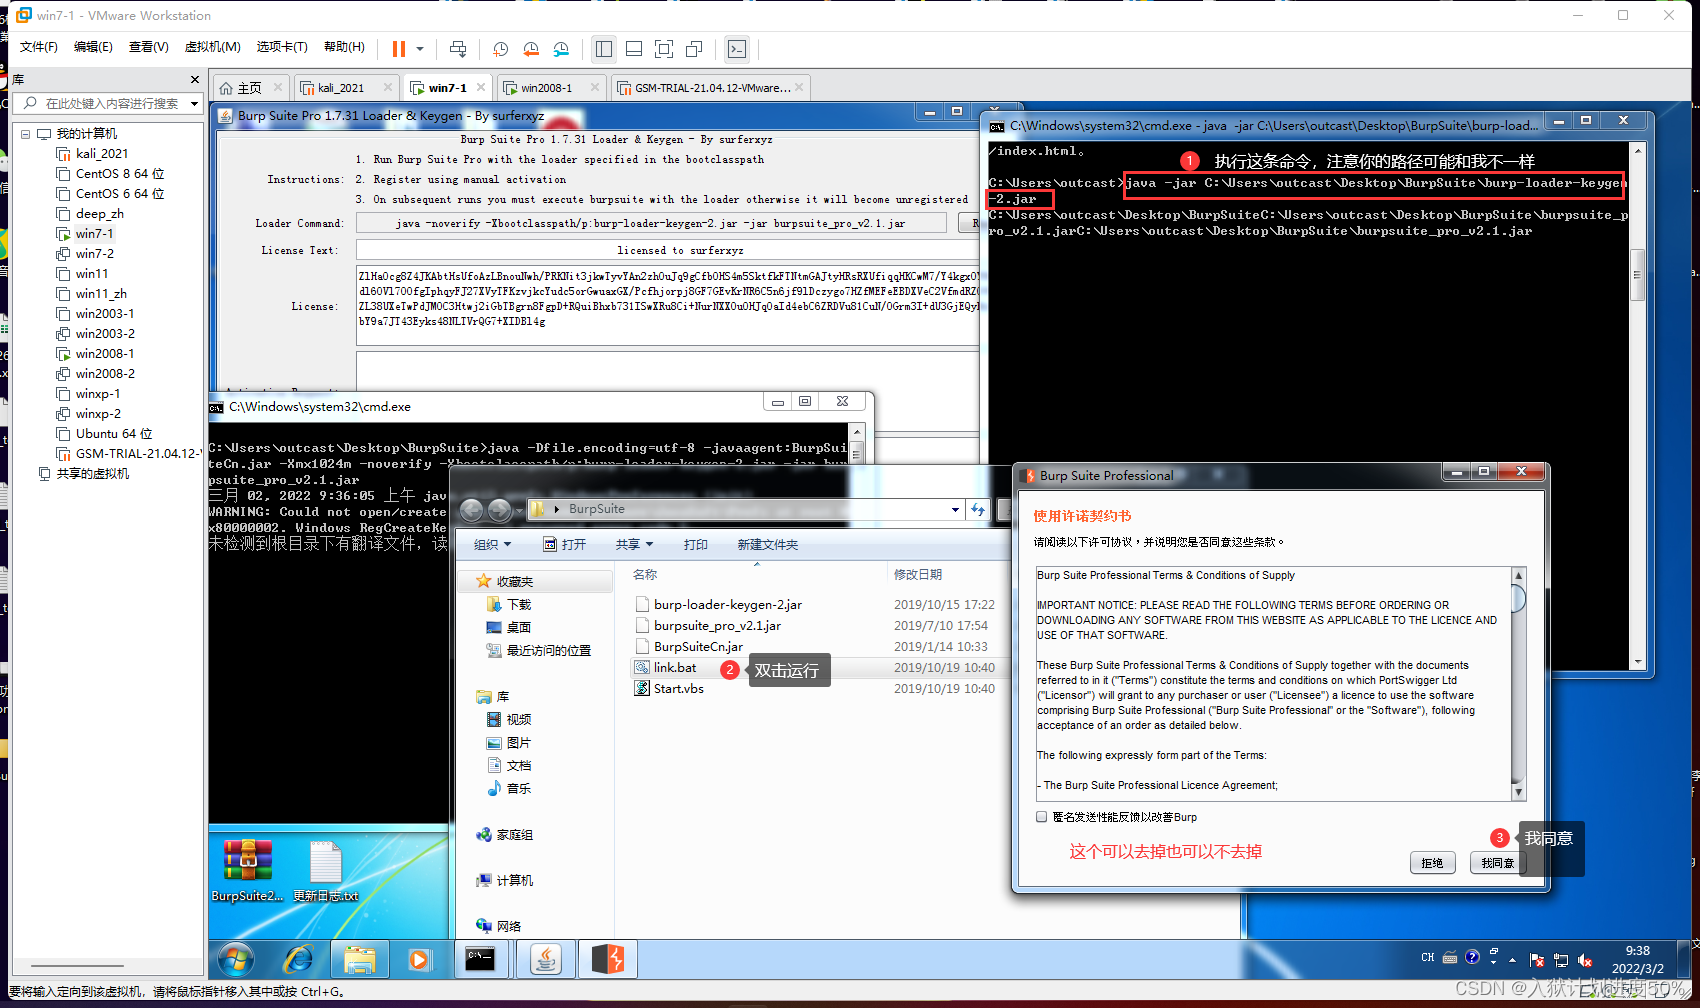
Task: Click the license agreement scroll down arrow
Action: 1518,792
